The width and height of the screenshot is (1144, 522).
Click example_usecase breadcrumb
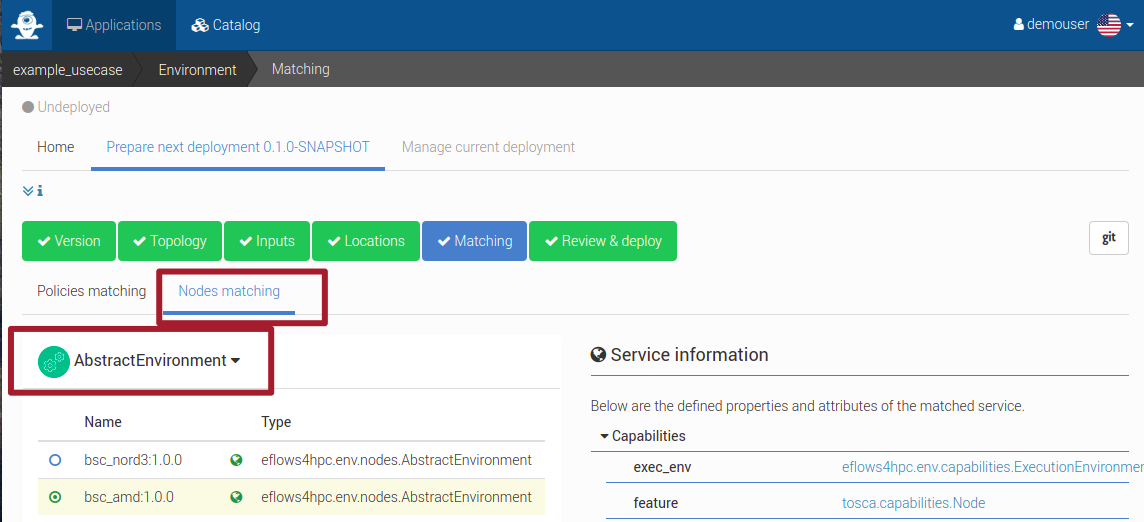(67, 70)
